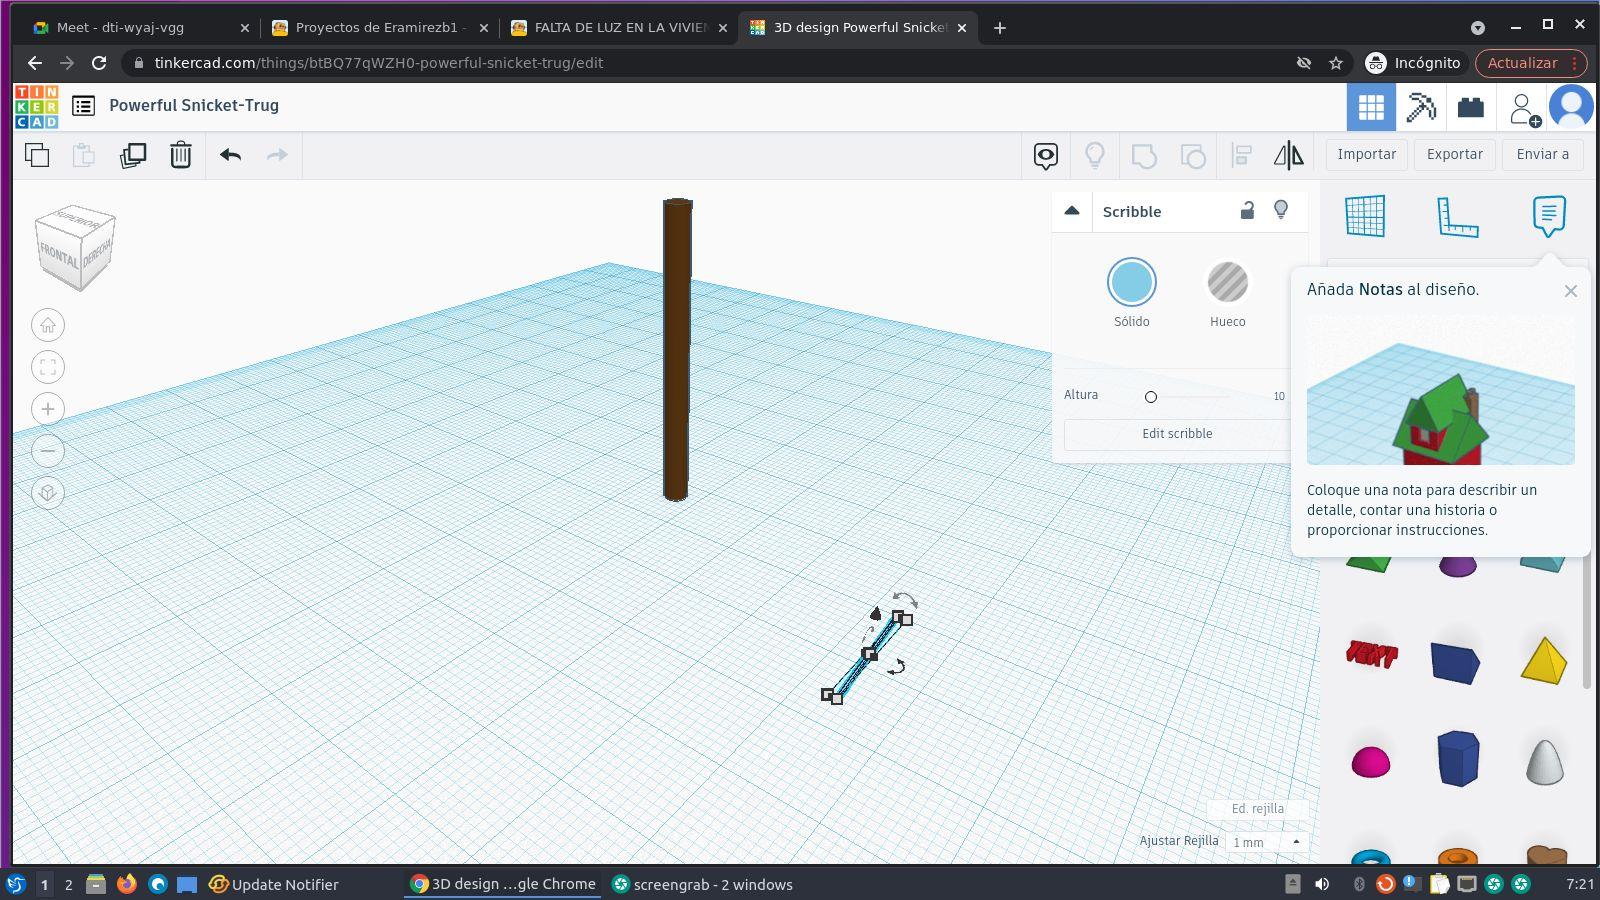Click the Duplicate and repeat icon
The image size is (1600, 900).
click(x=133, y=155)
